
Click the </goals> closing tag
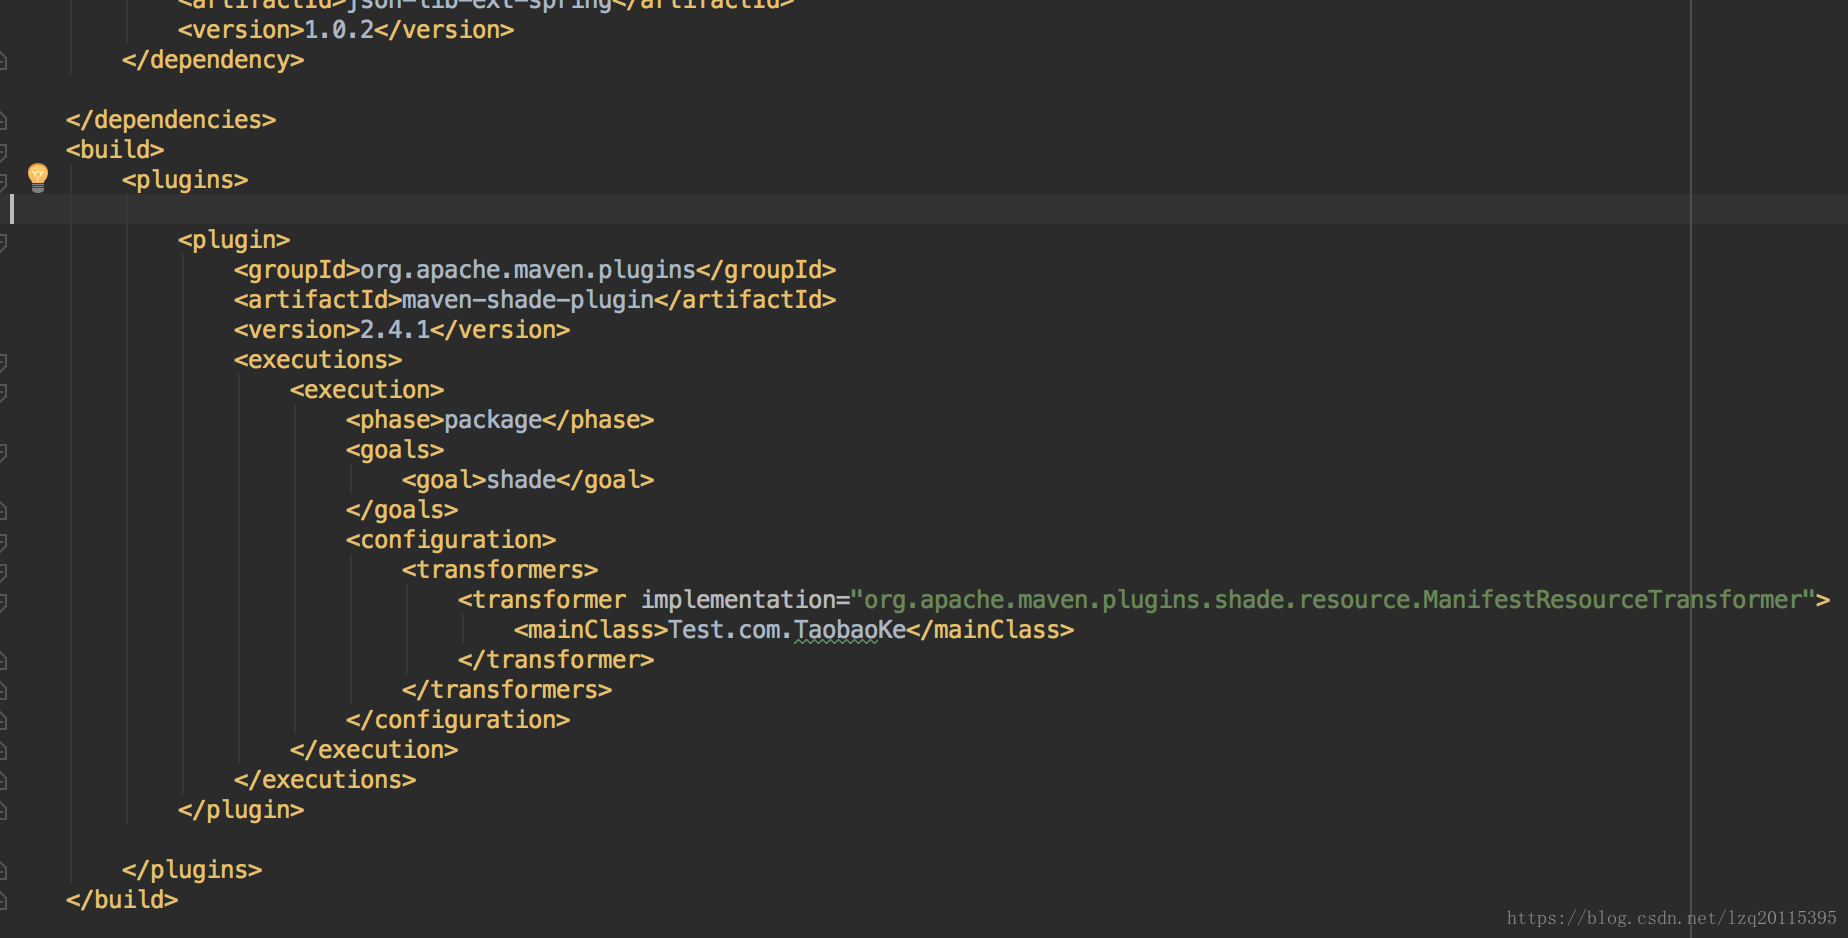coord(402,510)
